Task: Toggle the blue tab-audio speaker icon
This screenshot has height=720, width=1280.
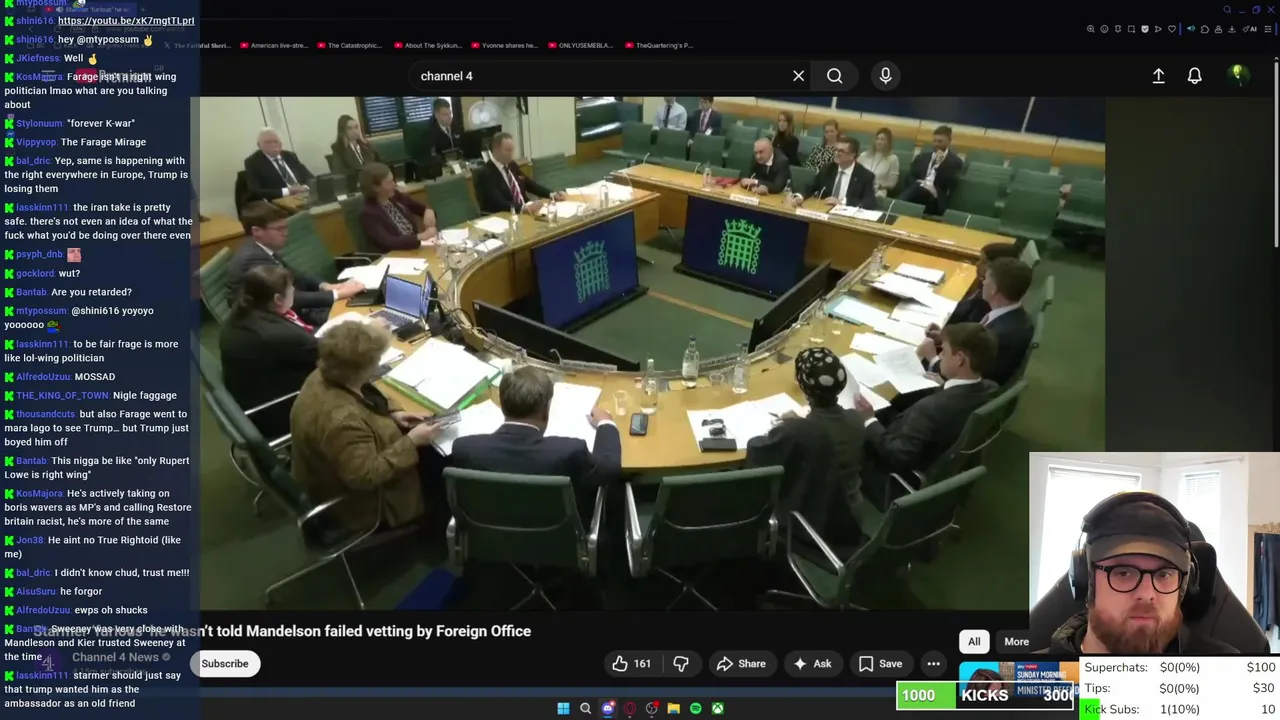Action: [1191, 29]
